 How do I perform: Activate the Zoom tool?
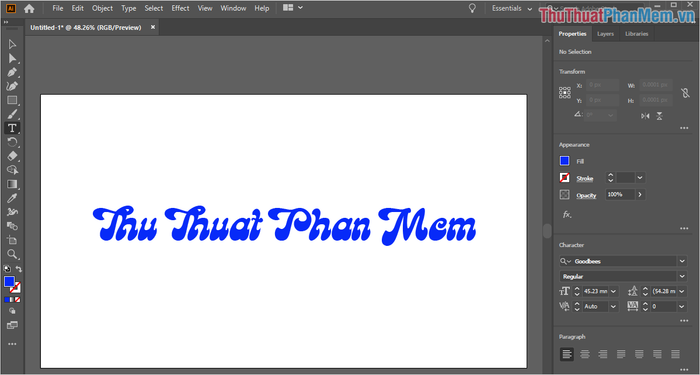(12, 254)
